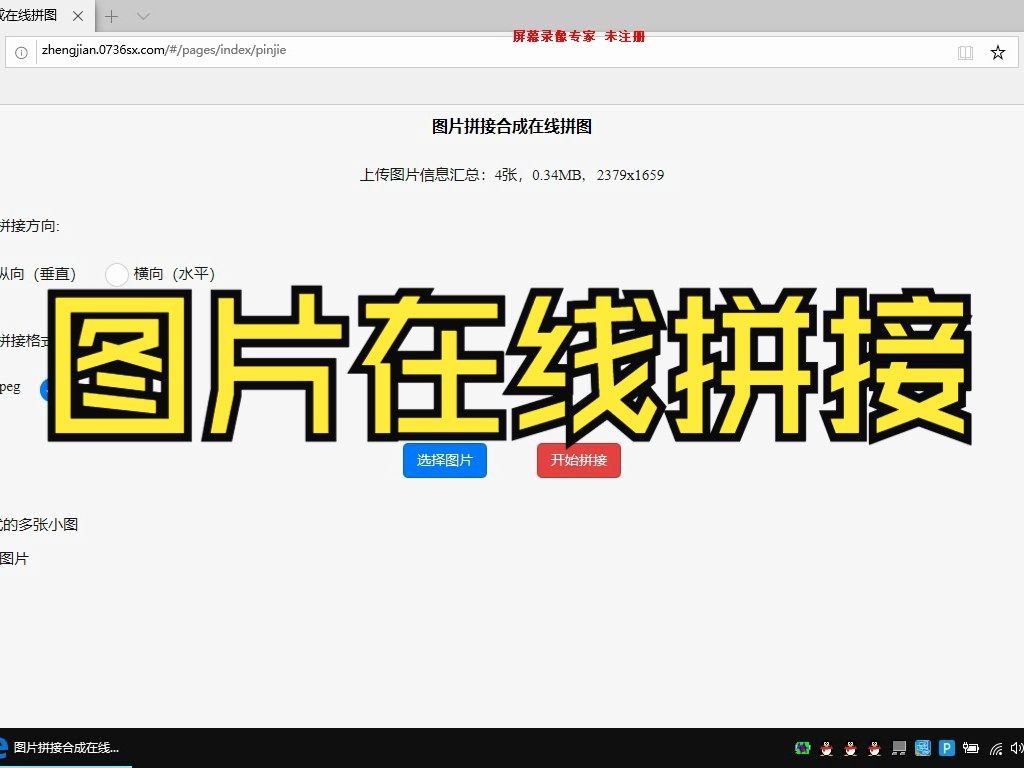
Task: Click the split-screen view icon near the star
Action: (x=965, y=52)
